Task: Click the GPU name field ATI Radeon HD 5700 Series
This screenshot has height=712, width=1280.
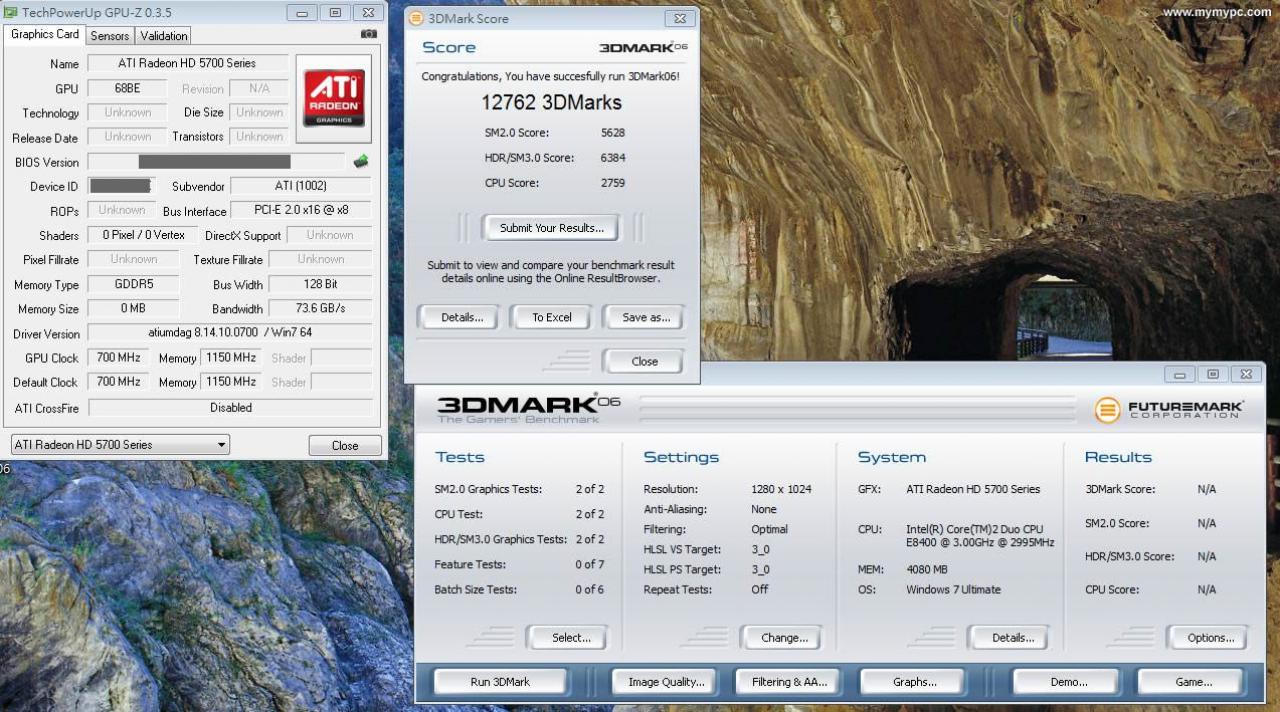Action: click(188, 63)
